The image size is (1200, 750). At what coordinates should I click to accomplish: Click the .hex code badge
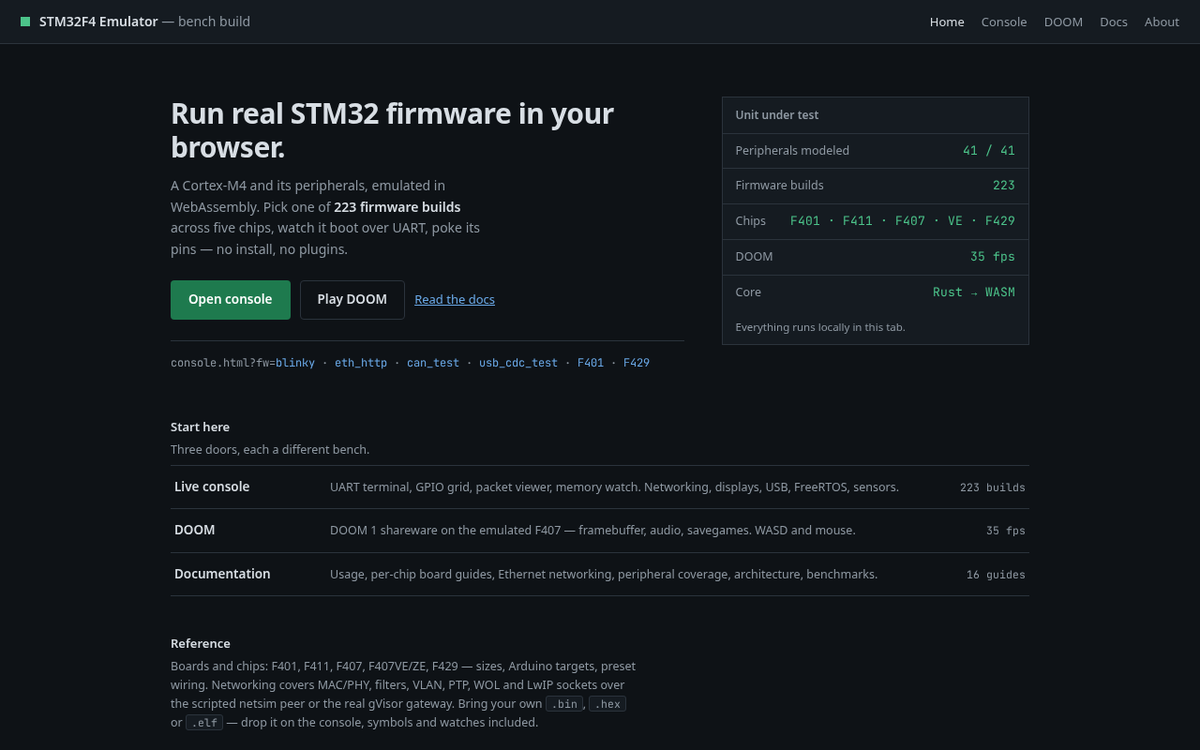607,704
